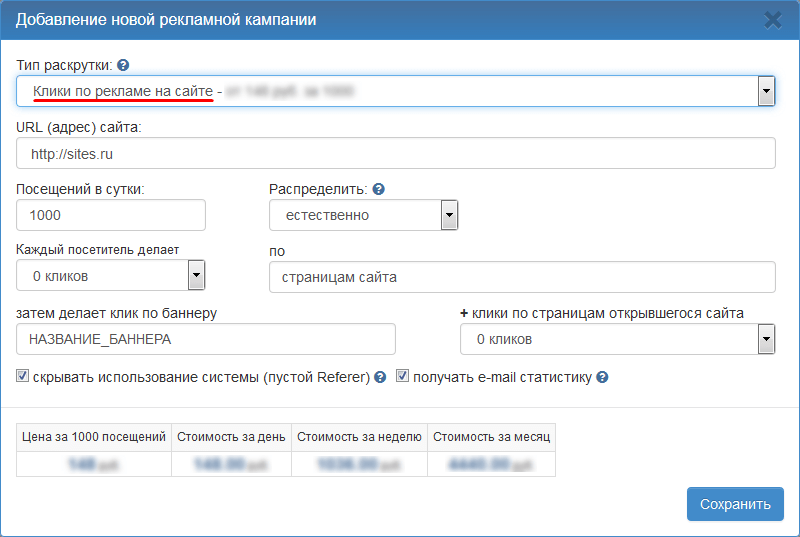Expand the Распределить dropdown showing естественно
This screenshot has width=800, height=537.
coord(449,215)
